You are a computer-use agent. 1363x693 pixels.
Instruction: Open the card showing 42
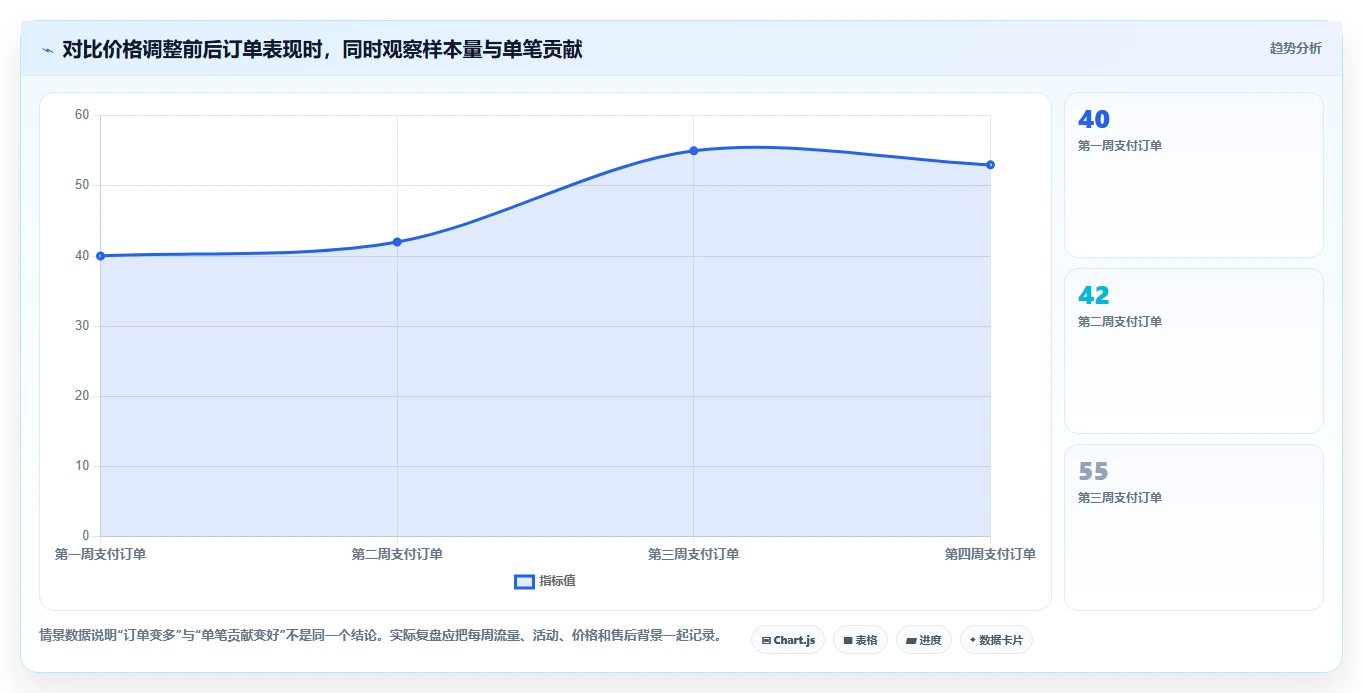[x=1194, y=351]
